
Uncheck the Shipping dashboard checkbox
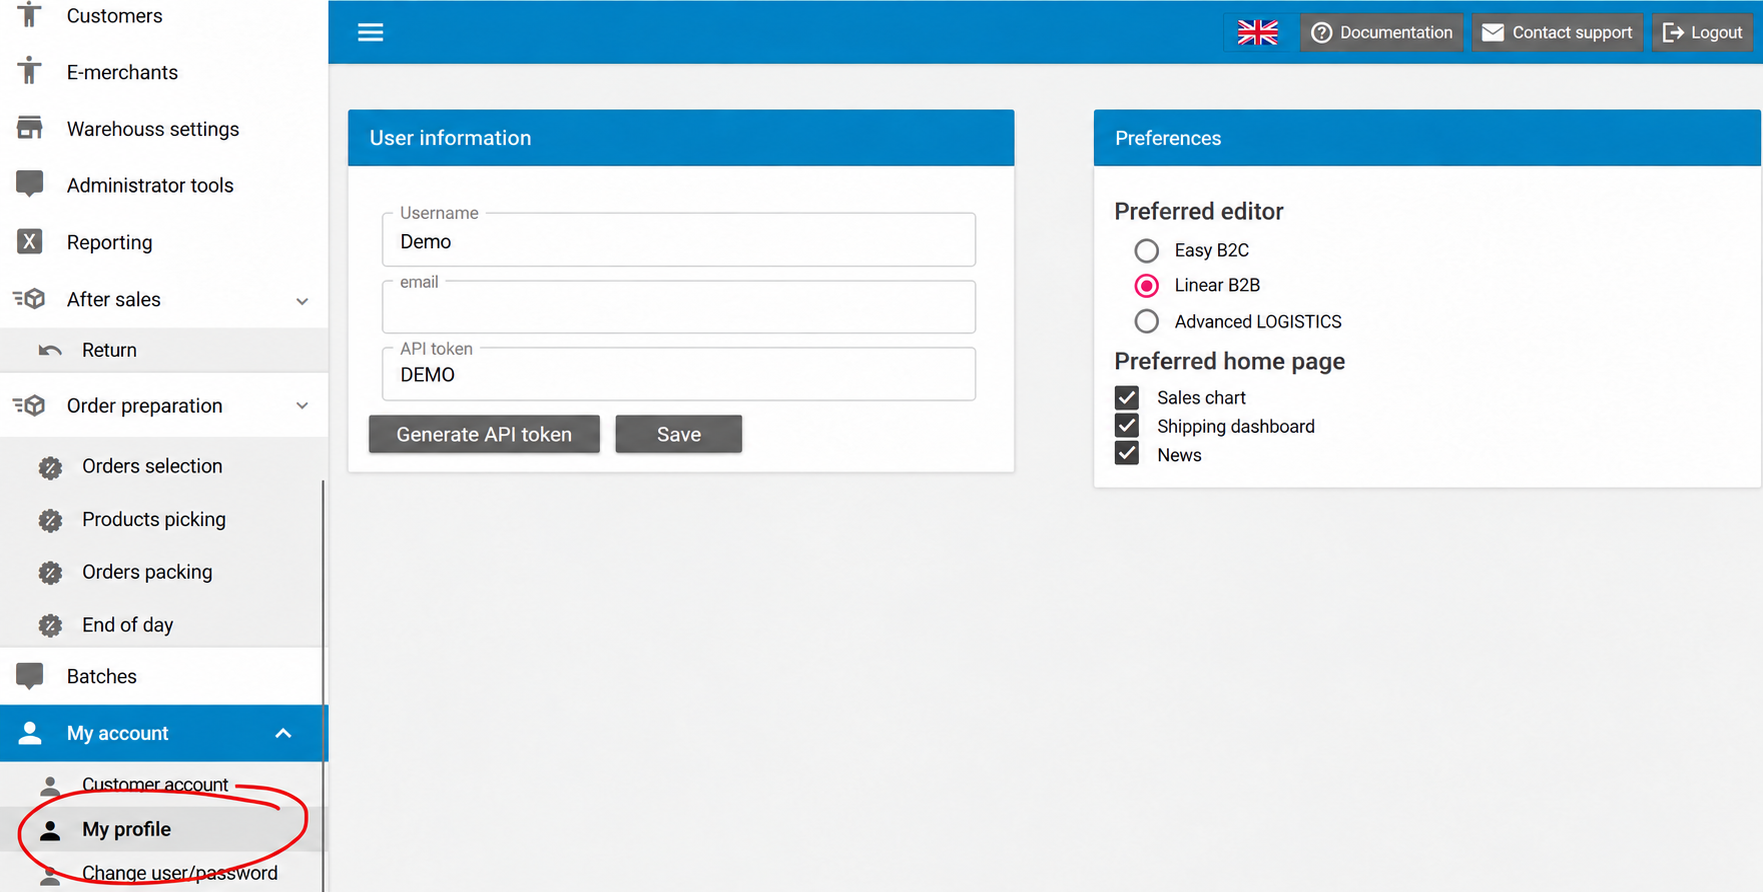(x=1127, y=426)
